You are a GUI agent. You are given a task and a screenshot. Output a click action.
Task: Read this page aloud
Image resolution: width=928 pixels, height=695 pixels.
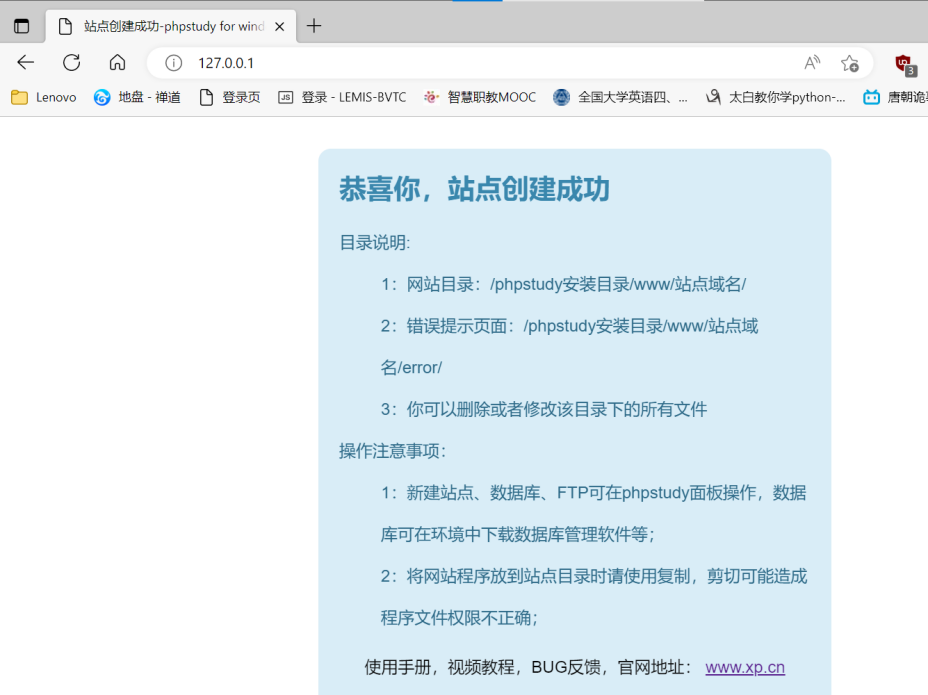pos(812,62)
